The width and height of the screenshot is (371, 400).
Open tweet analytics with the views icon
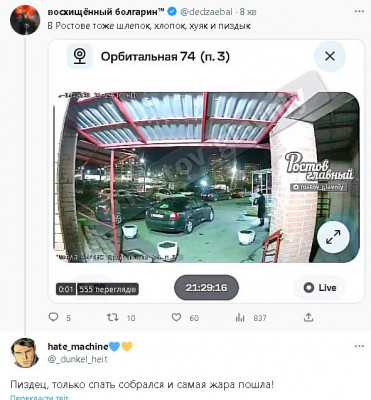click(240, 318)
